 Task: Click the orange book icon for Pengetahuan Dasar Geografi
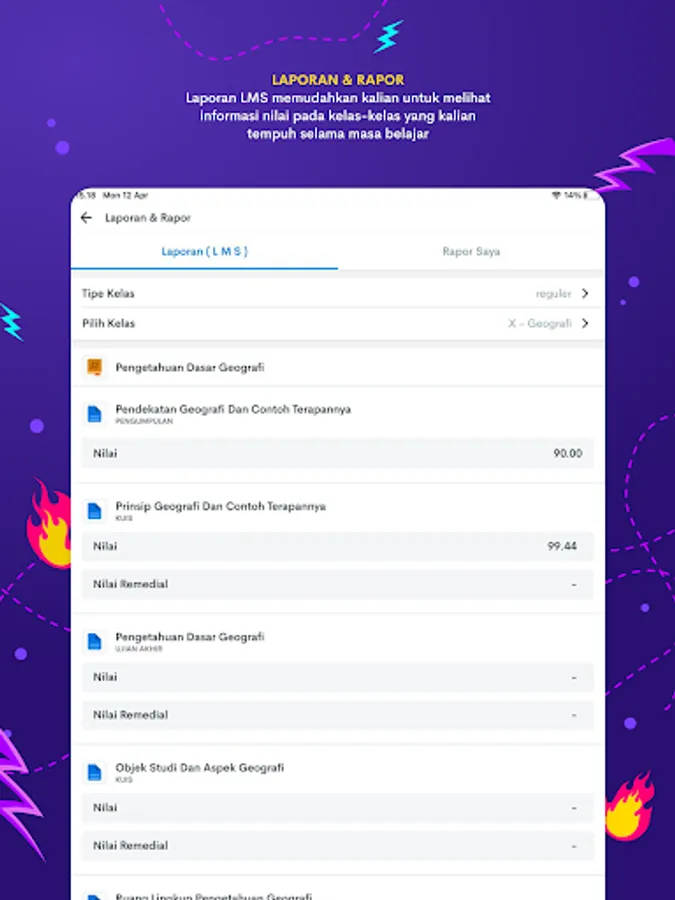94,367
